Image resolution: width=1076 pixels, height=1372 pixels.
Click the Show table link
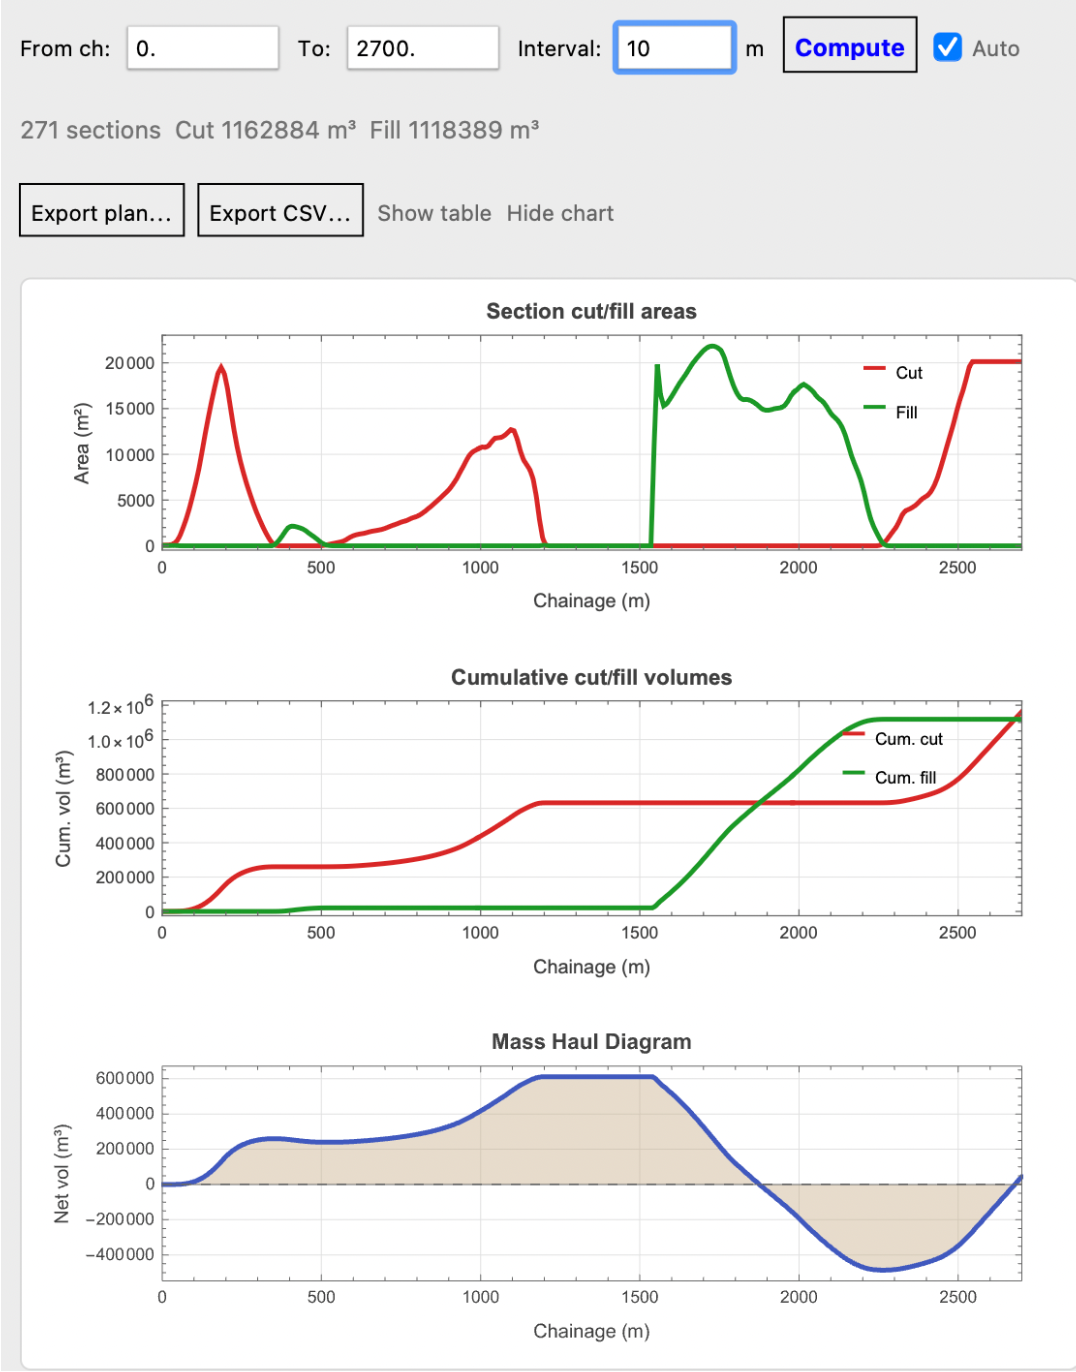(434, 213)
